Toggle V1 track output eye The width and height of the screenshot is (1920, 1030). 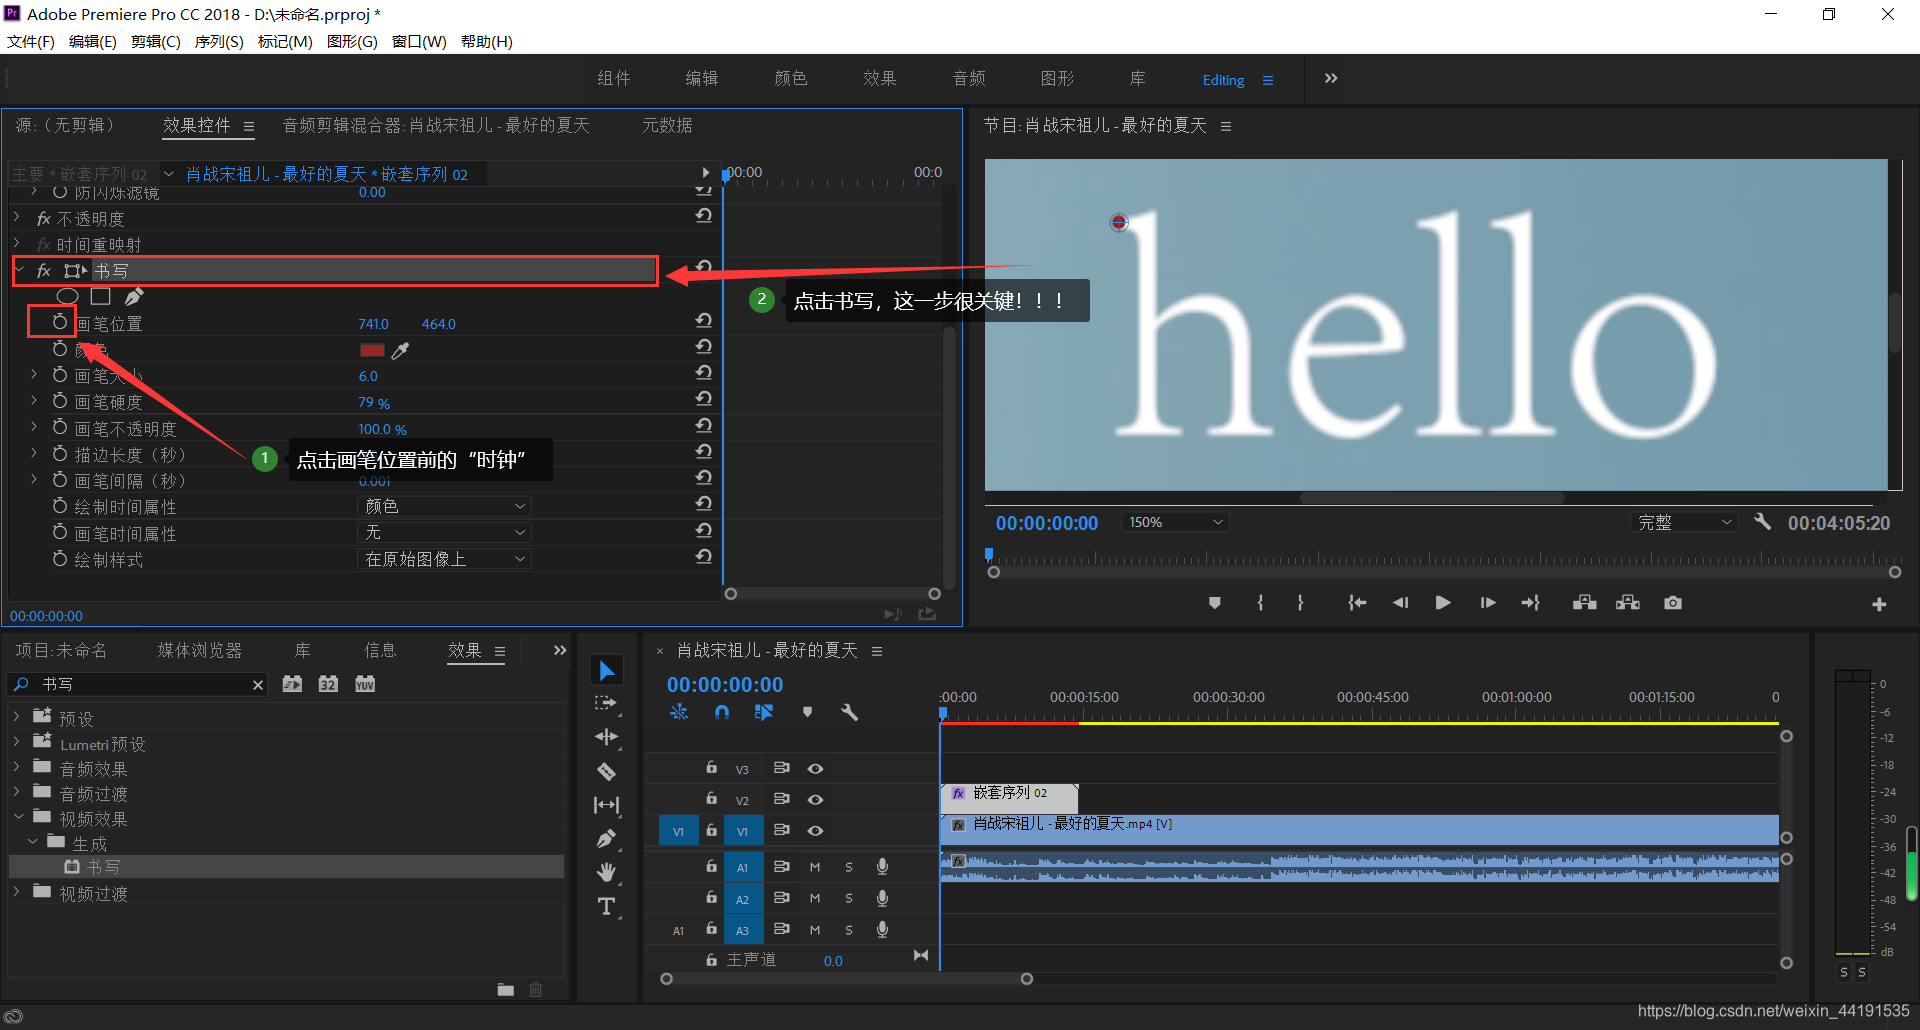pos(816,831)
